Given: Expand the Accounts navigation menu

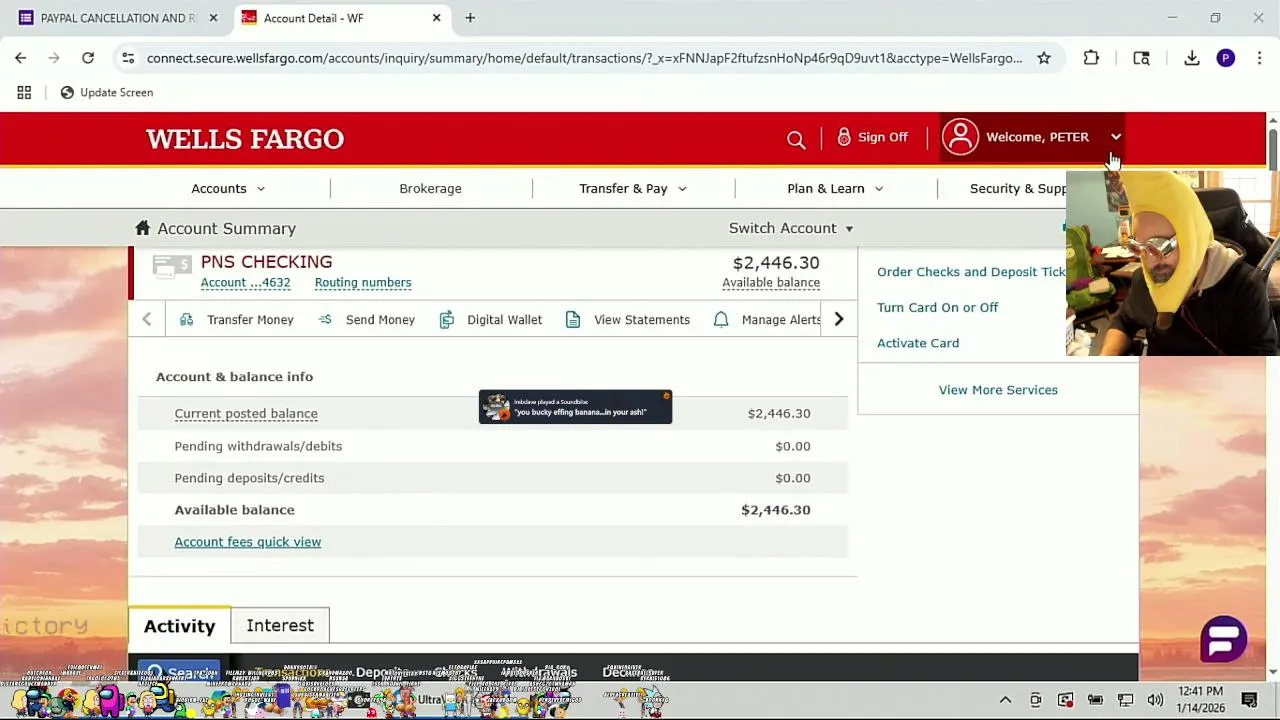Looking at the screenshot, I should pos(228,188).
